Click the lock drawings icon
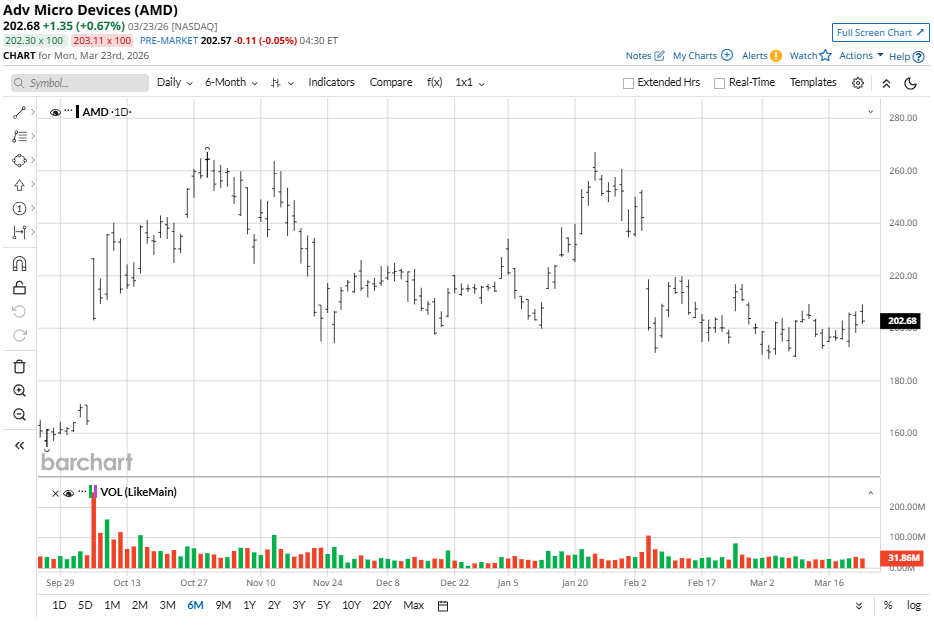The height and width of the screenshot is (628, 934). point(19,288)
